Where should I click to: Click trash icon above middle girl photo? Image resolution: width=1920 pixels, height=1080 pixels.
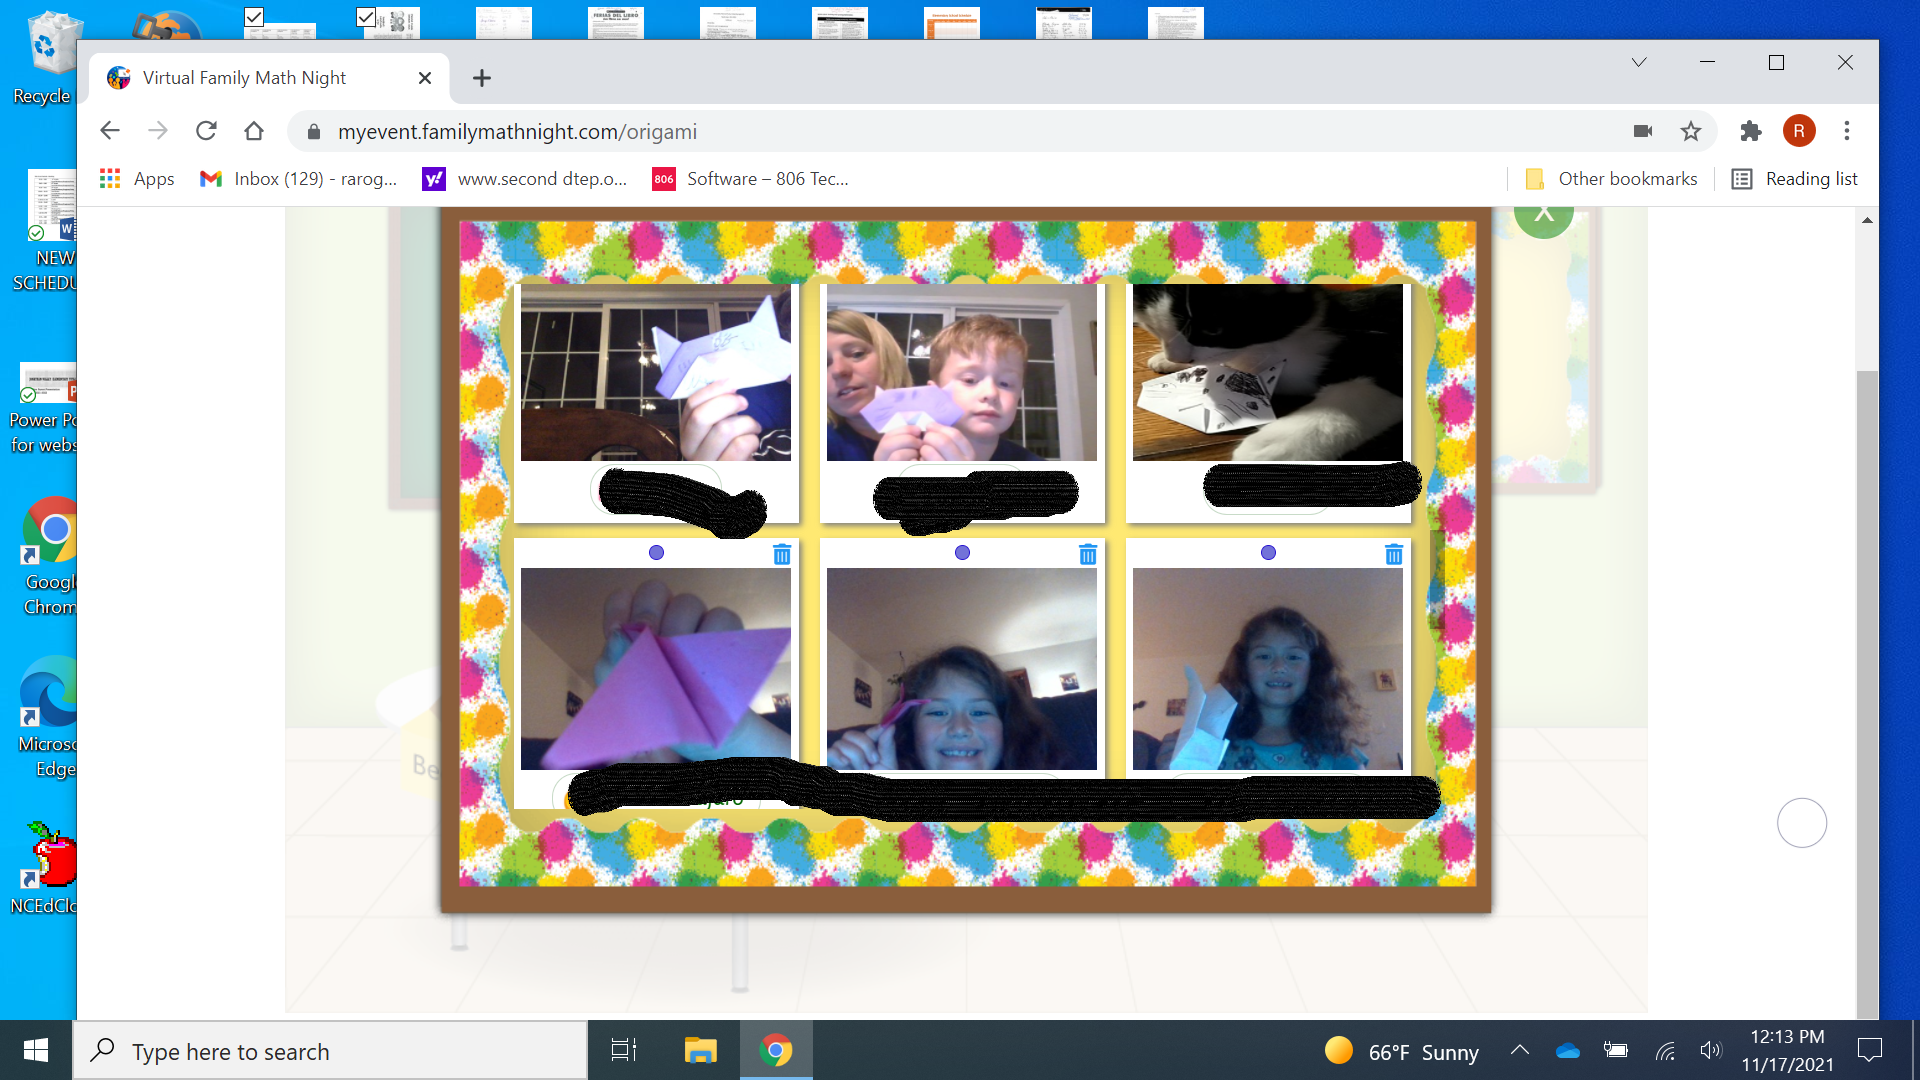1088,554
